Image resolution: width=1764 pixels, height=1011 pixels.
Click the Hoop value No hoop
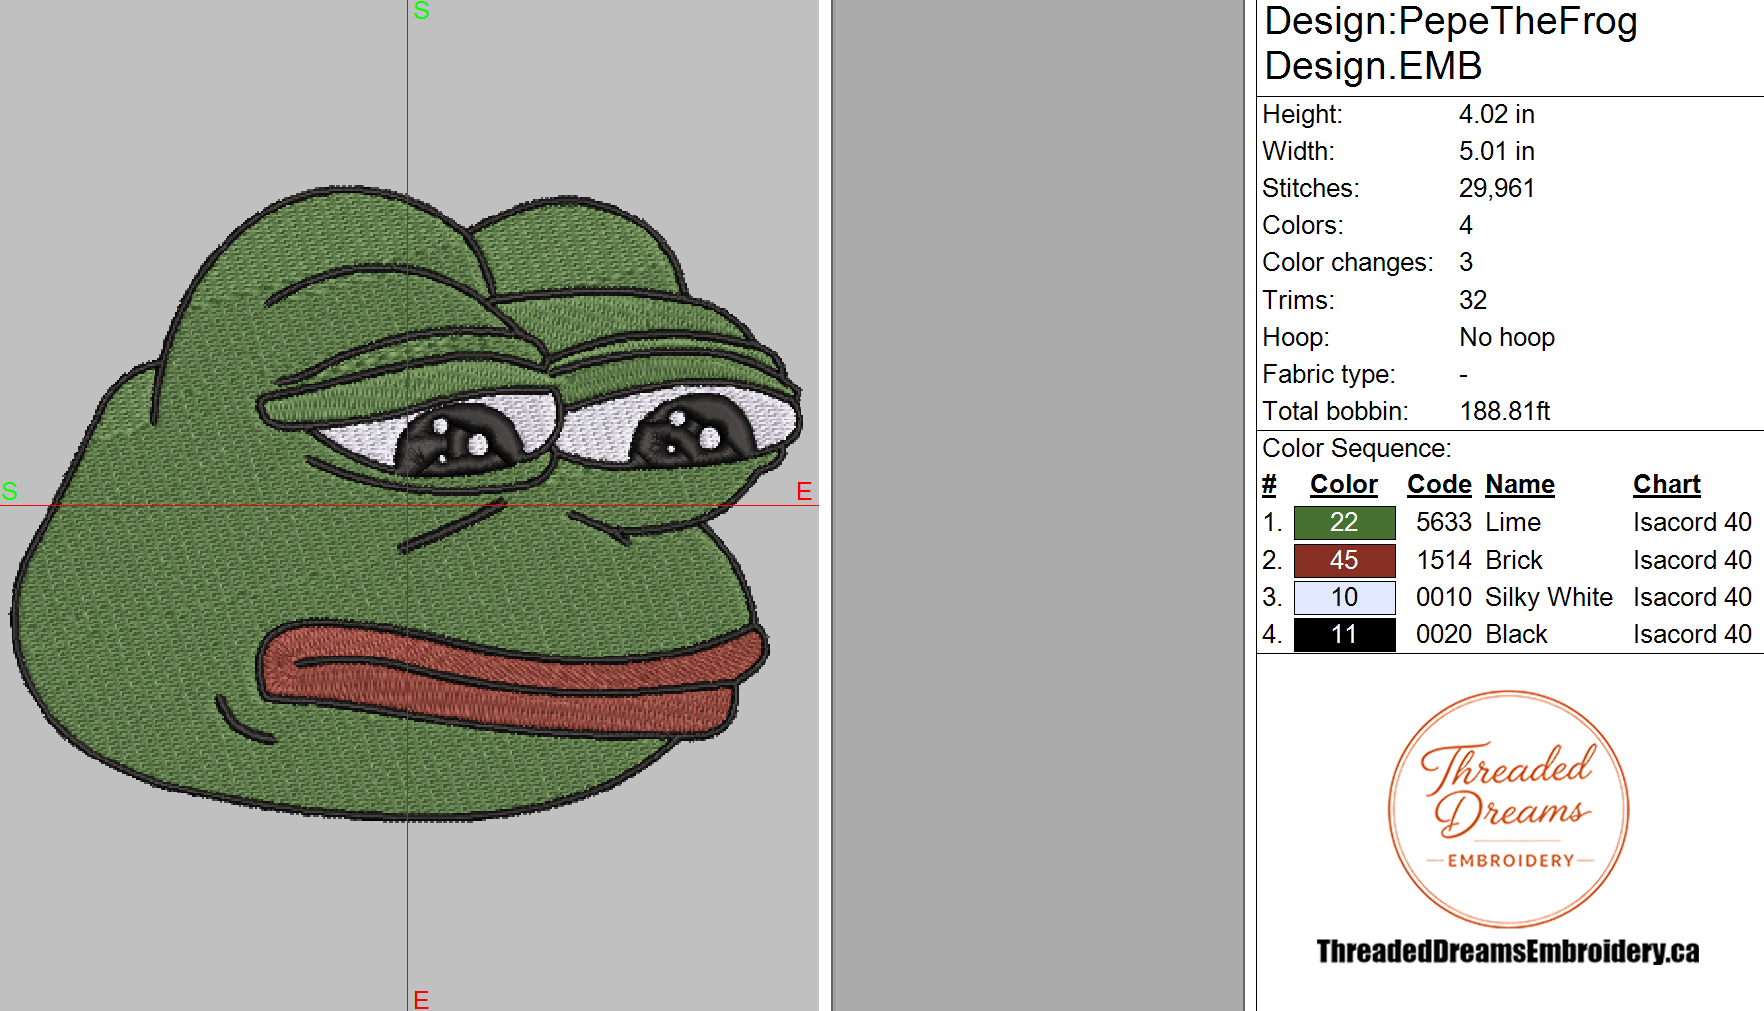(x=1507, y=337)
